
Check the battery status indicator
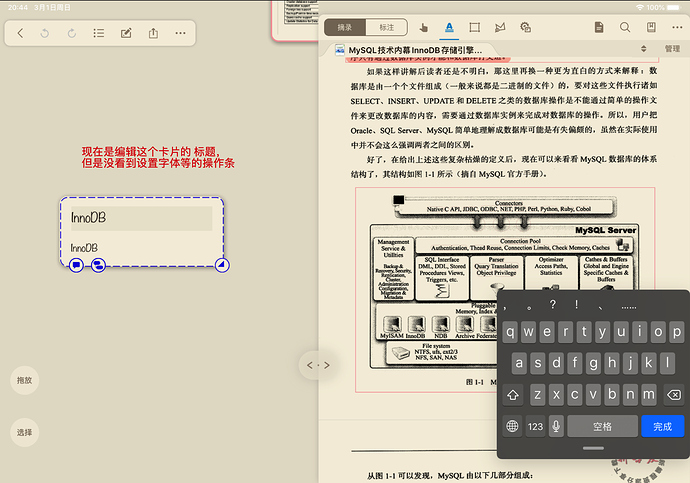(x=674, y=7)
